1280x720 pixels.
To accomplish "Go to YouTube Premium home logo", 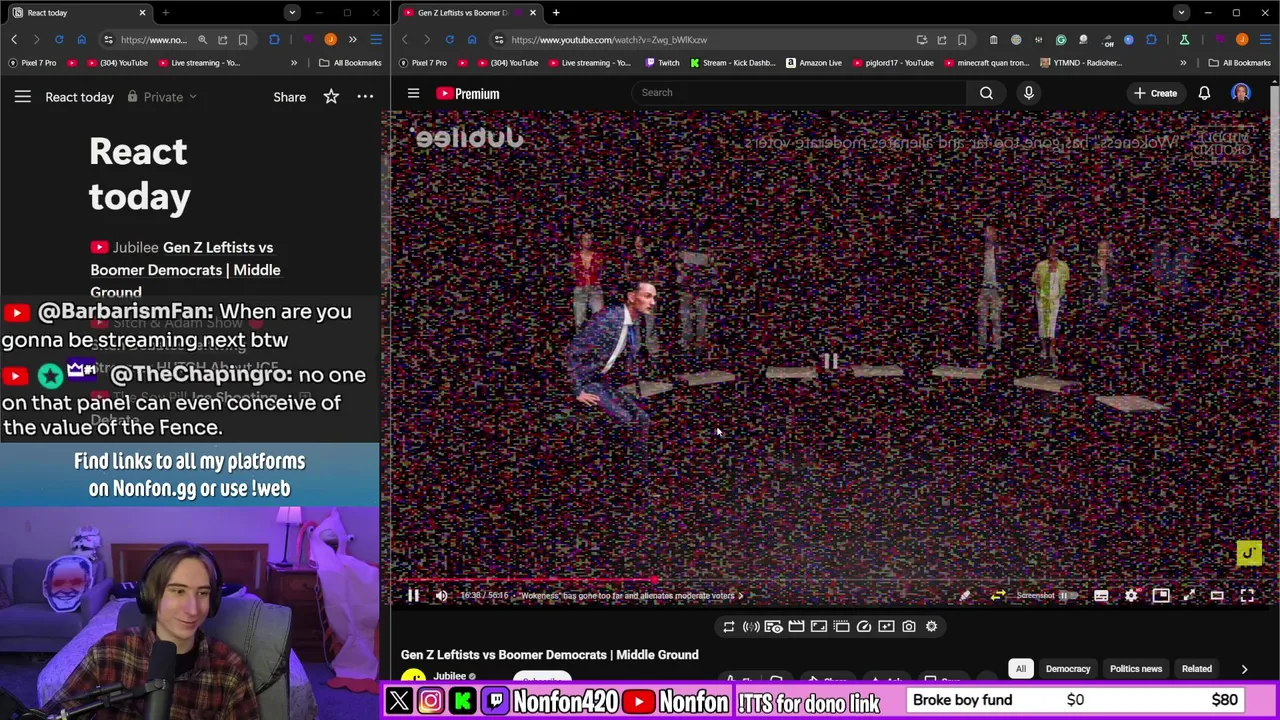I will (x=467, y=93).
